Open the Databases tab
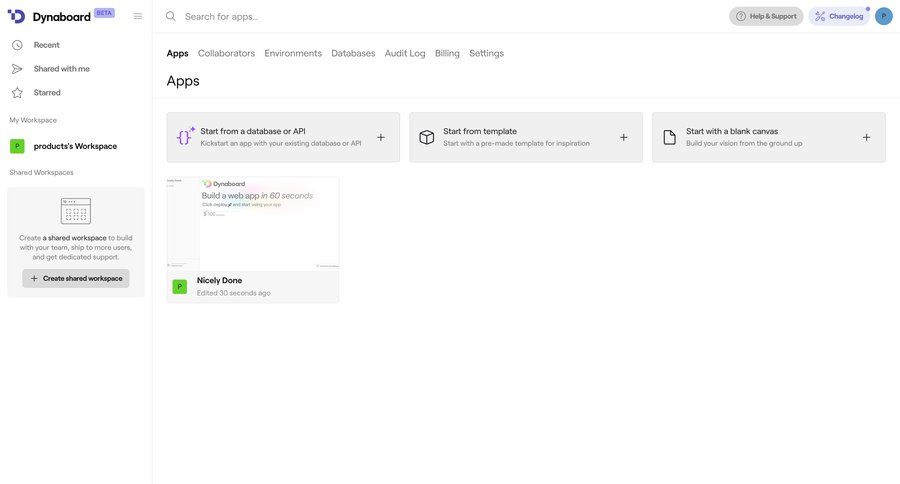Screen dimensions: 900x484 tap(353, 53)
